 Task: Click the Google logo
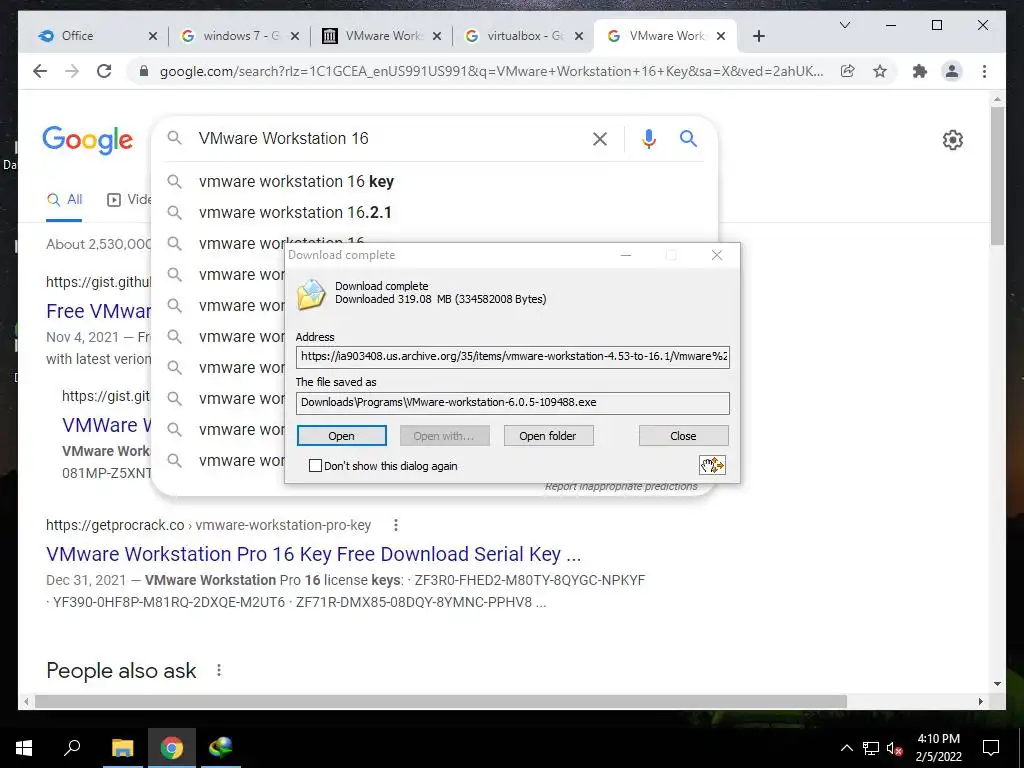click(88, 140)
